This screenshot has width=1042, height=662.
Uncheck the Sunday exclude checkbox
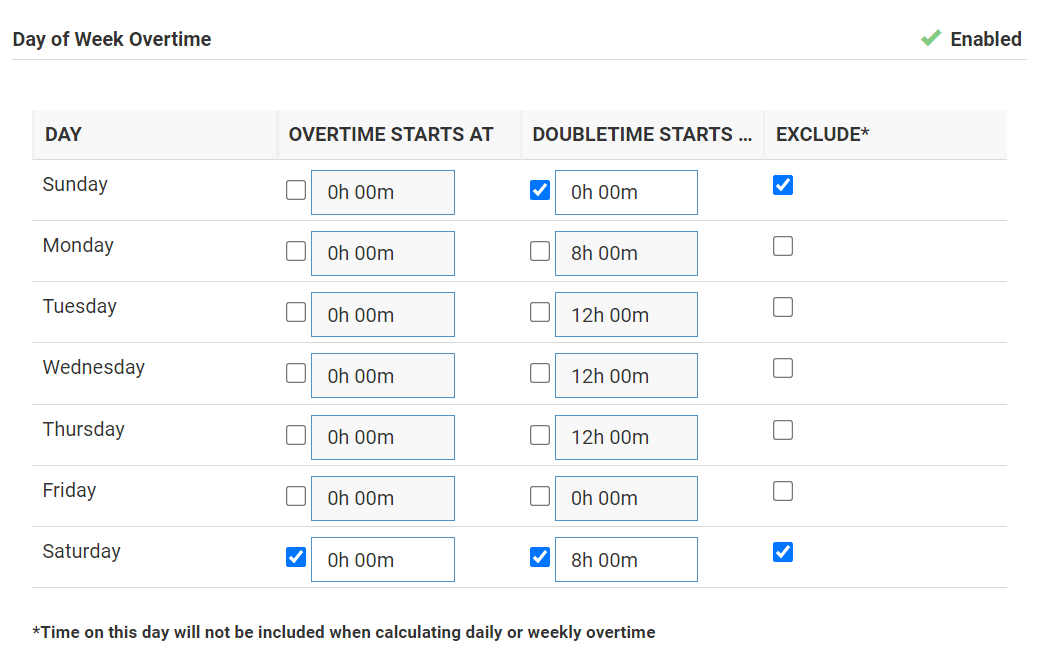[x=783, y=185]
